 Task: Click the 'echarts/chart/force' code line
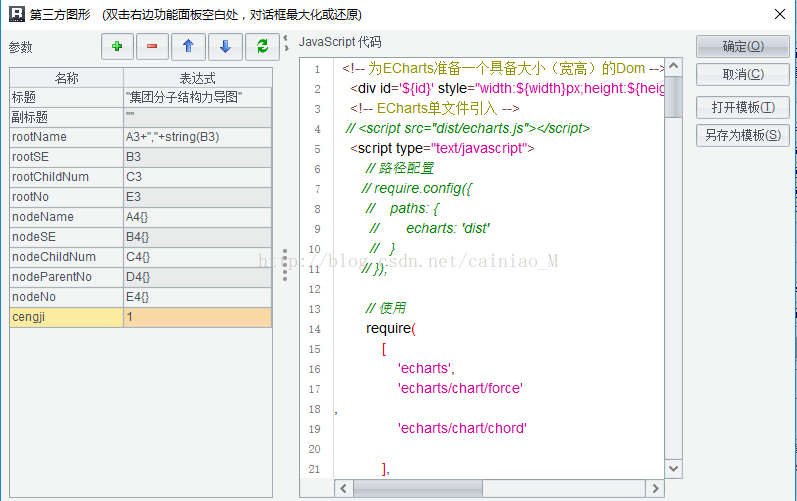point(460,389)
